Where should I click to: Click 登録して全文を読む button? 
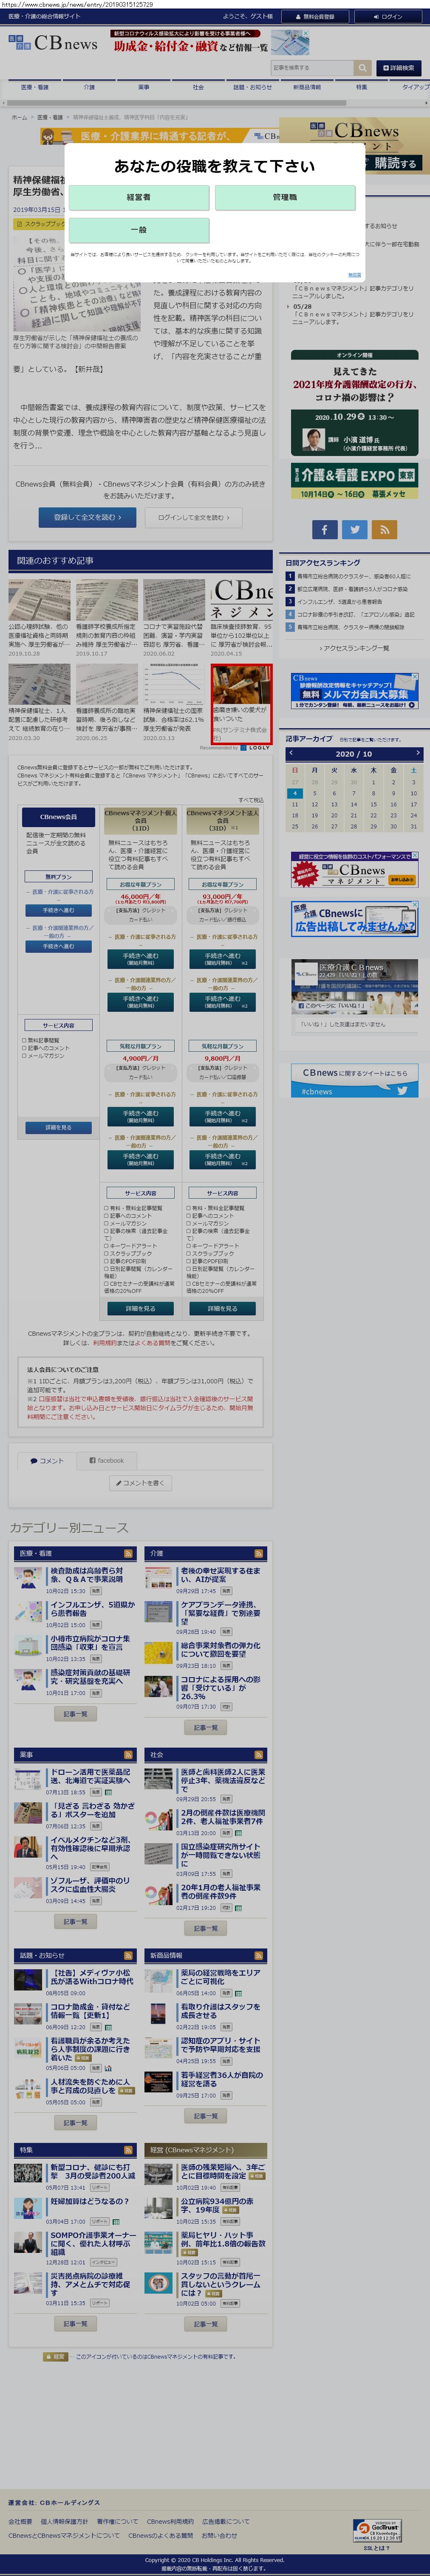[x=87, y=517]
